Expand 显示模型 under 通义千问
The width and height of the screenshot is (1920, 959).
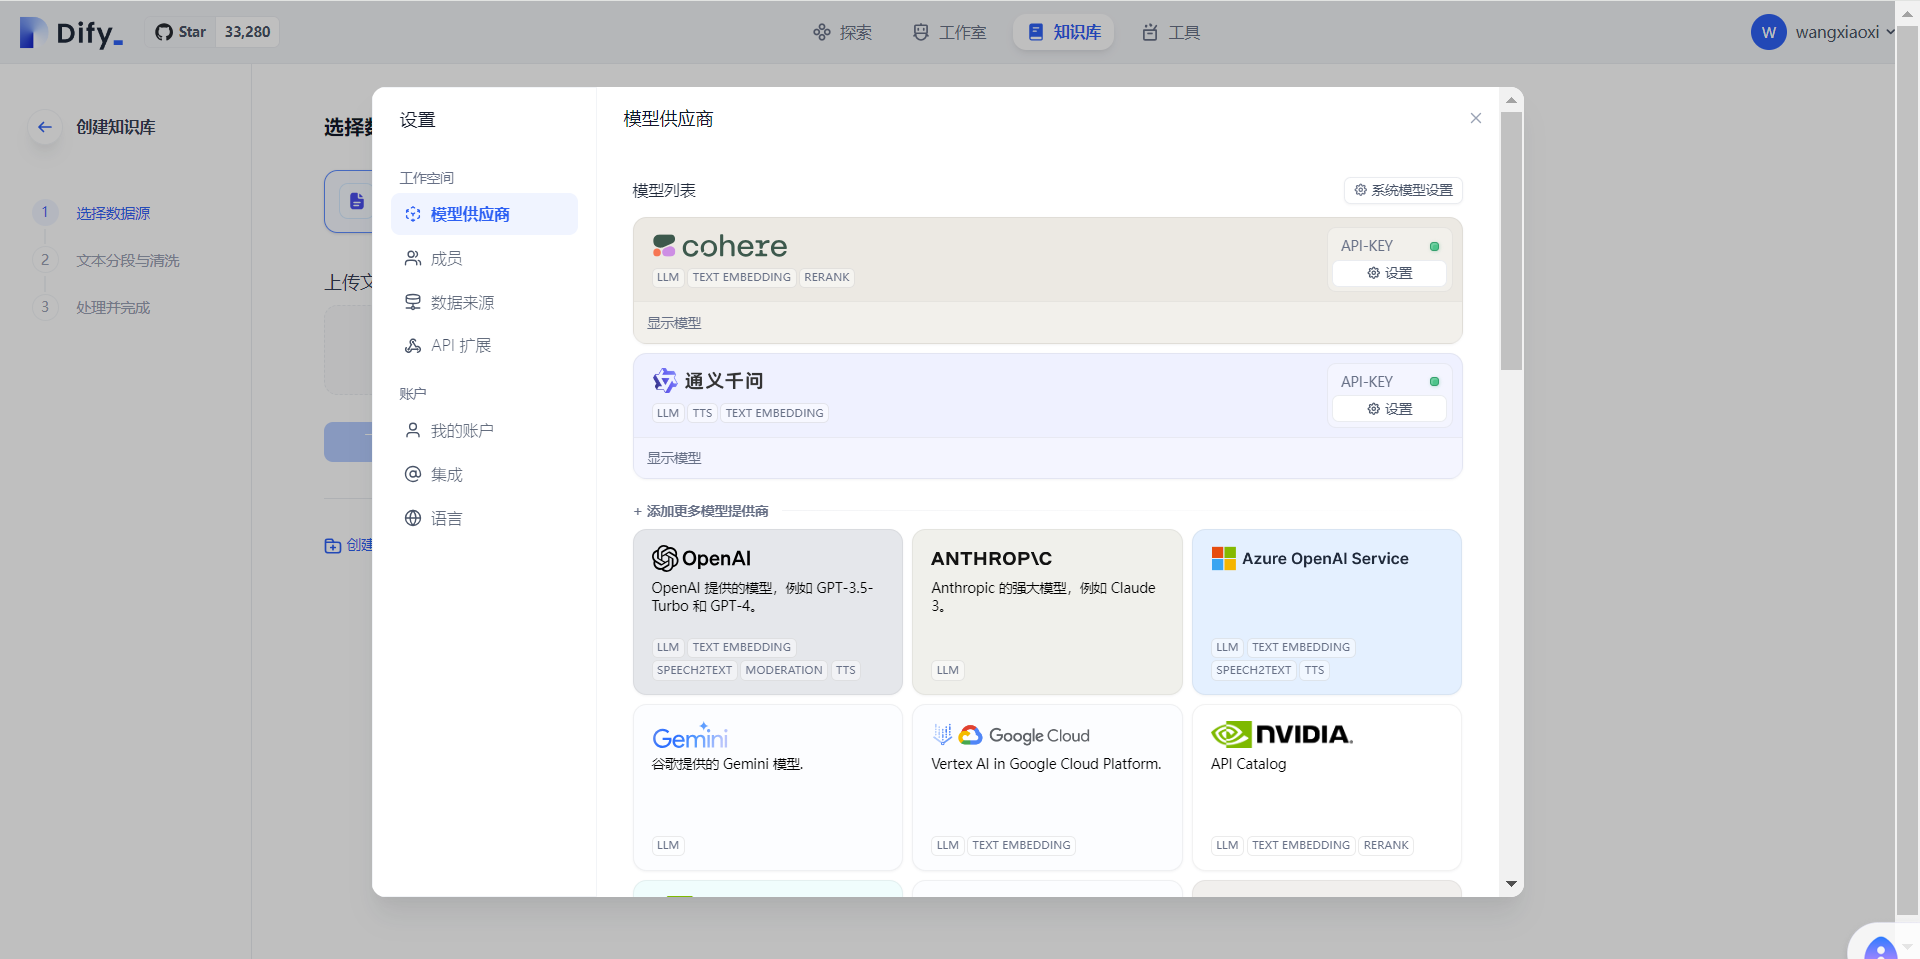tap(674, 458)
